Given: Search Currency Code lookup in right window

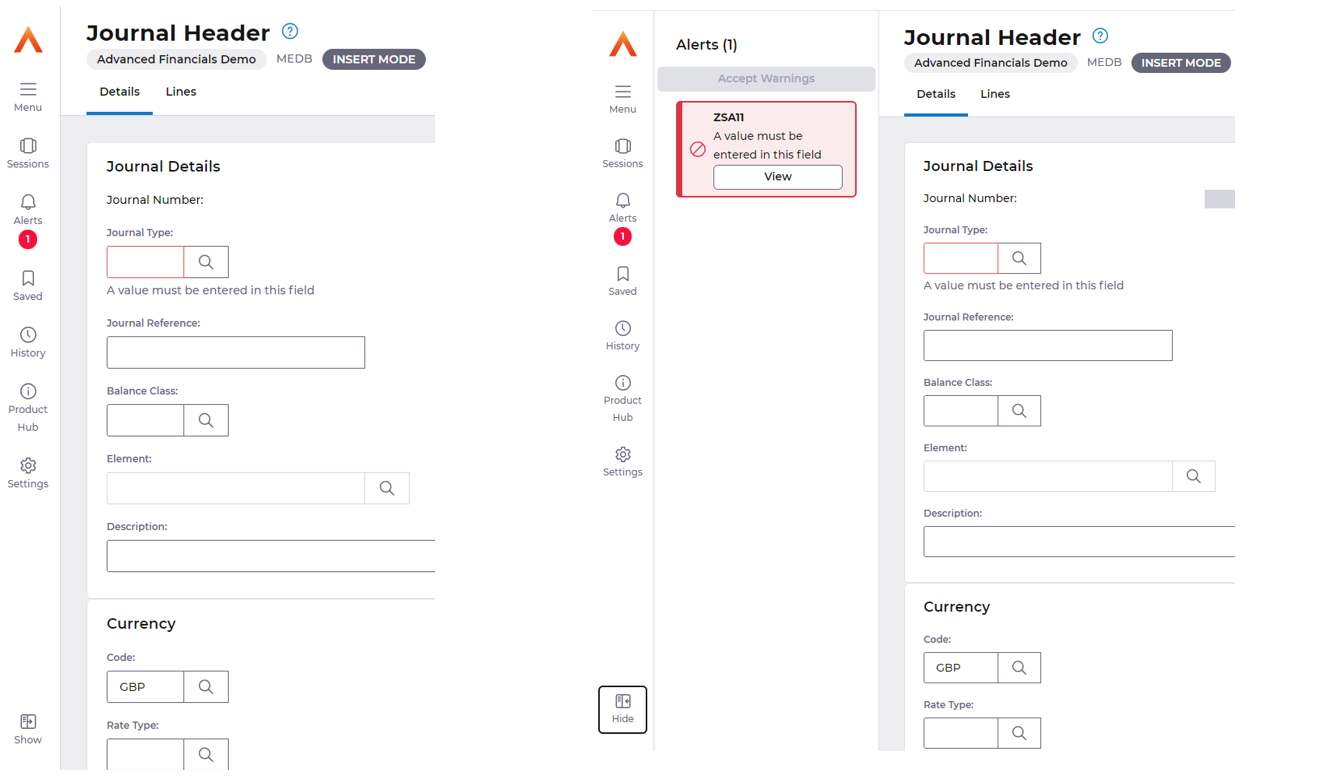Looking at the screenshot, I should tap(1019, 668).
